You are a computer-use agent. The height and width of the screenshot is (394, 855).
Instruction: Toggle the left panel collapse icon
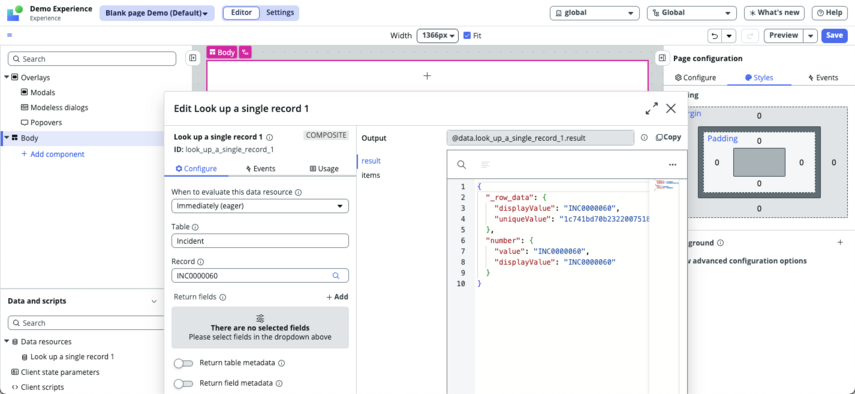pyautogui.click(x=192, y=58)
